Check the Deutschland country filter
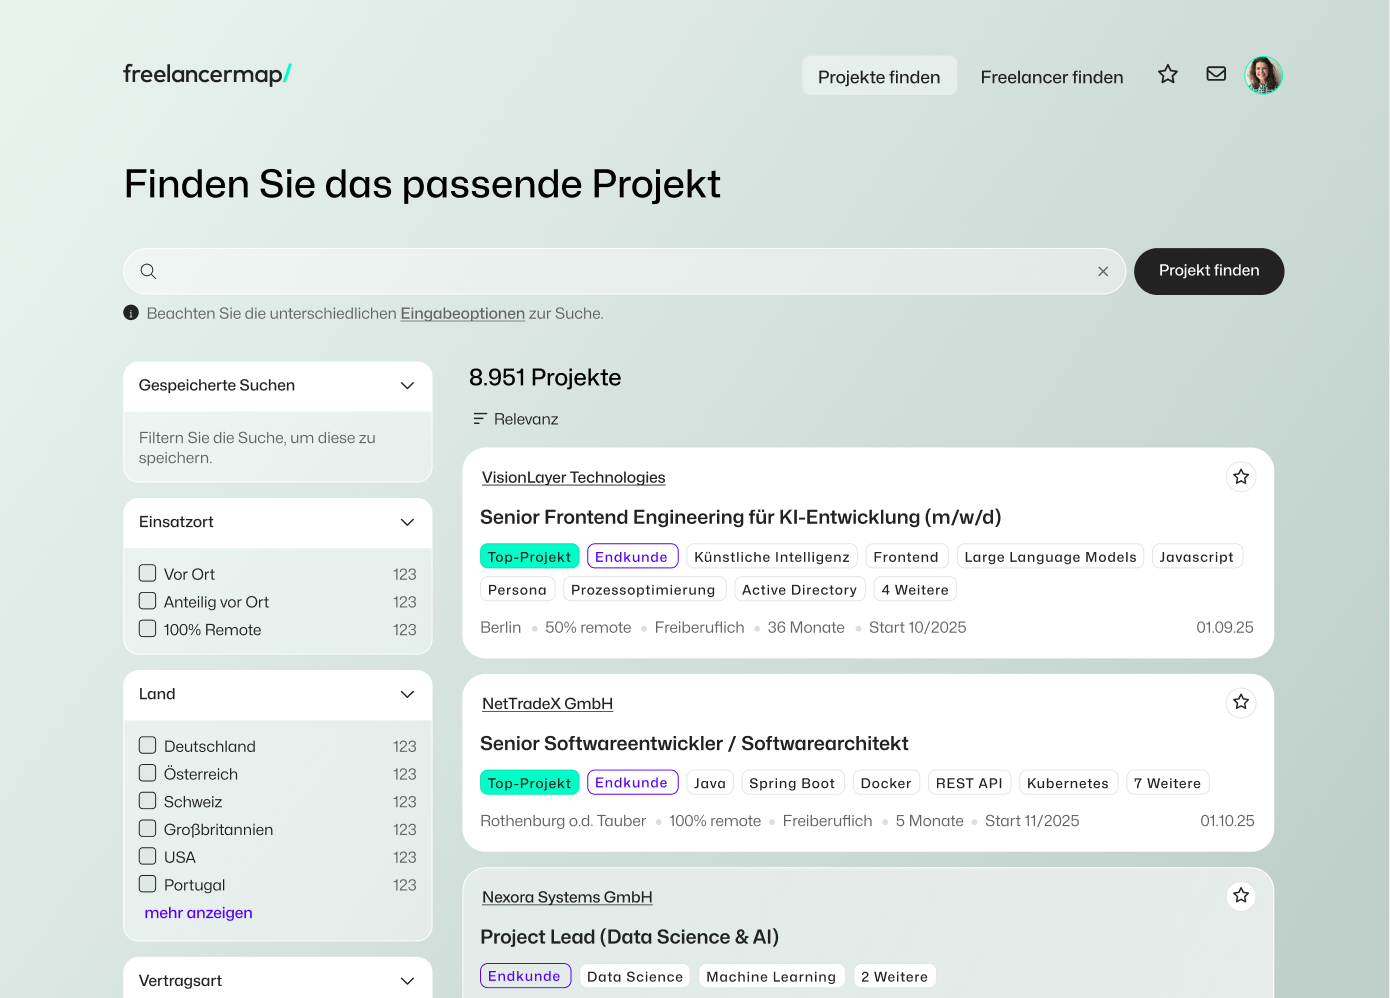Viewport: 1390px width, 998px height. point(148,746)
